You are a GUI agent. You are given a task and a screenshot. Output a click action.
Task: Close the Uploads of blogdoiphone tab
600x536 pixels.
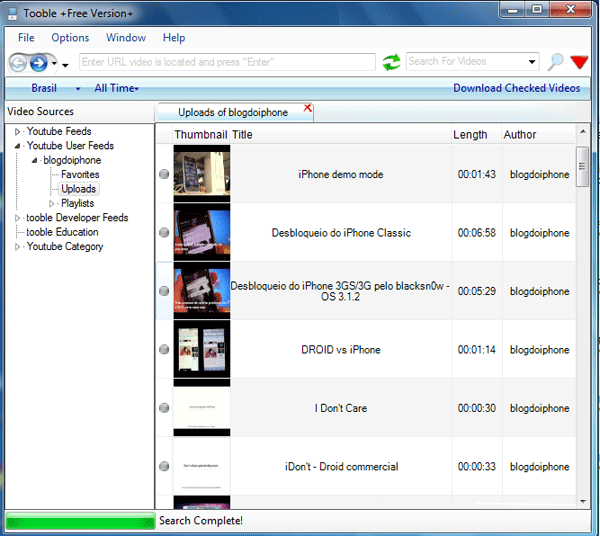point(307,108)
